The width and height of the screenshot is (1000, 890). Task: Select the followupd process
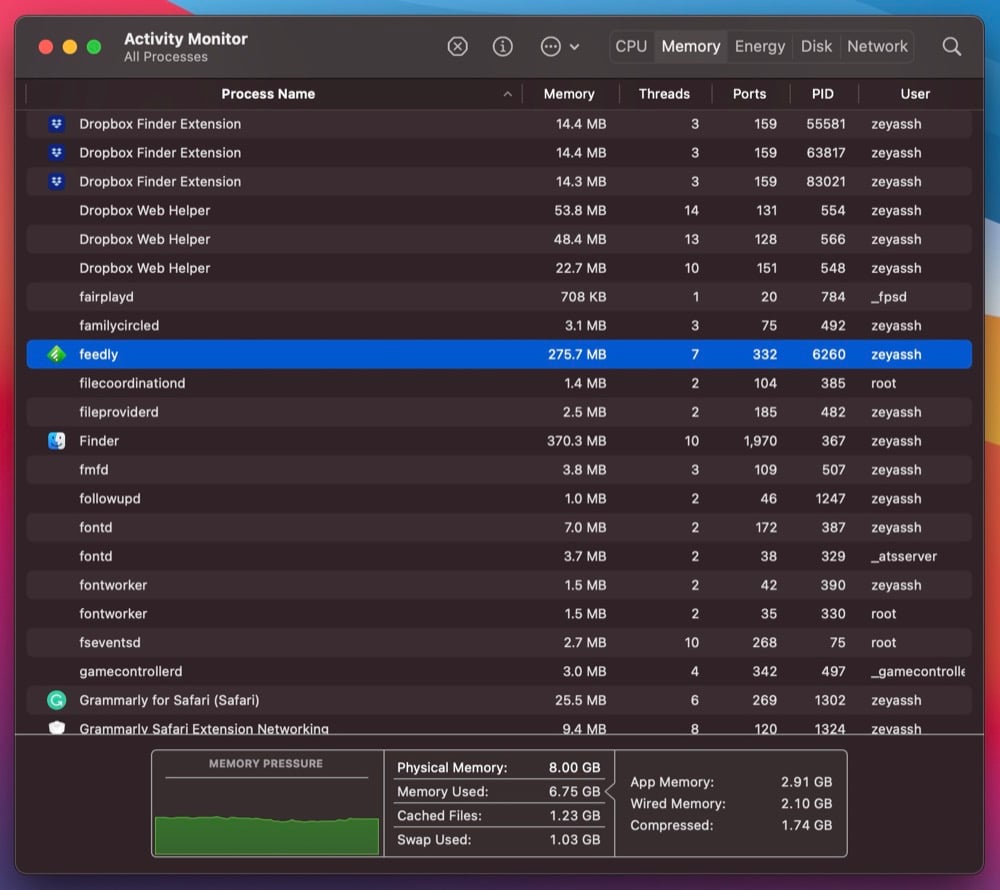[499, 499]
